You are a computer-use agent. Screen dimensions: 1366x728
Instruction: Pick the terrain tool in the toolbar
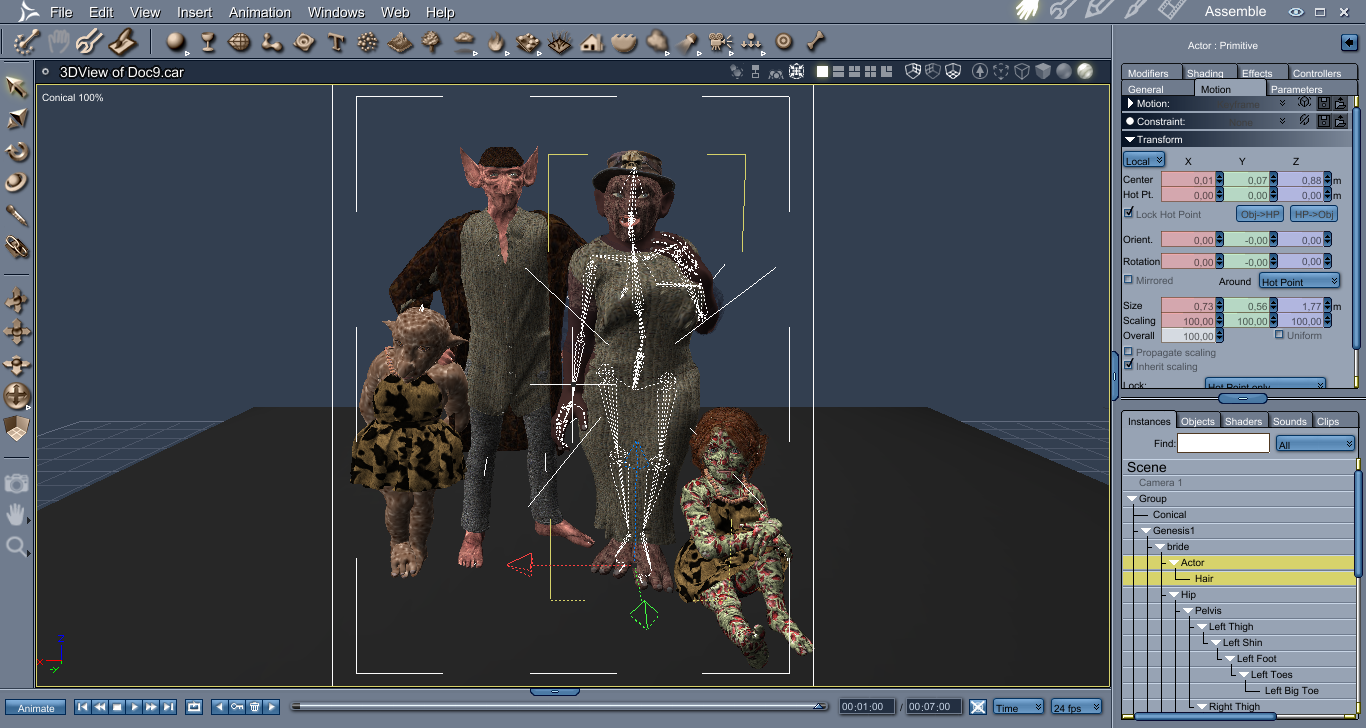coord(401,42)
